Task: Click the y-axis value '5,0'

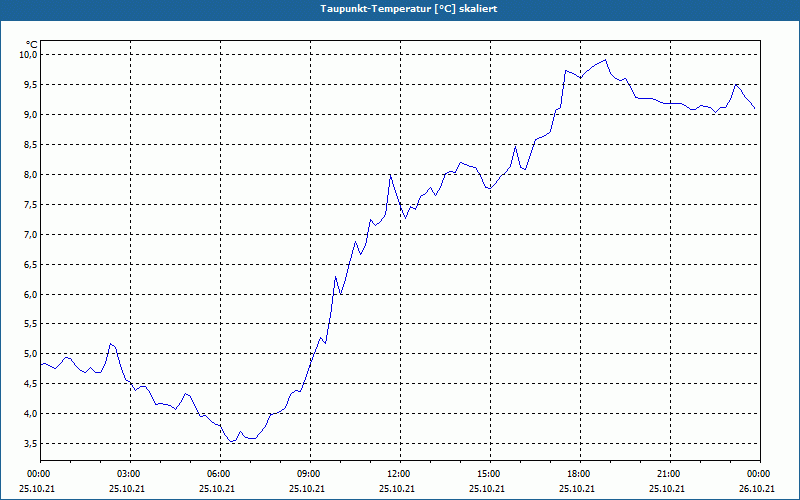Action: tap(31, 354)
